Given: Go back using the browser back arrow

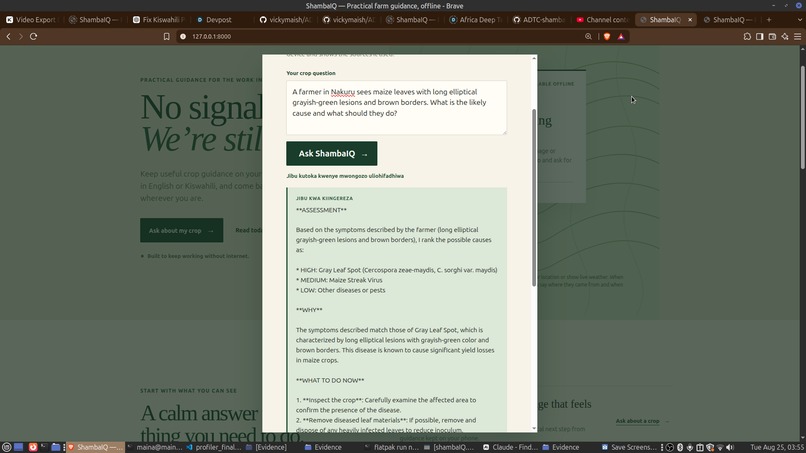Looking at the screenshot, I should tap(8, 37).
